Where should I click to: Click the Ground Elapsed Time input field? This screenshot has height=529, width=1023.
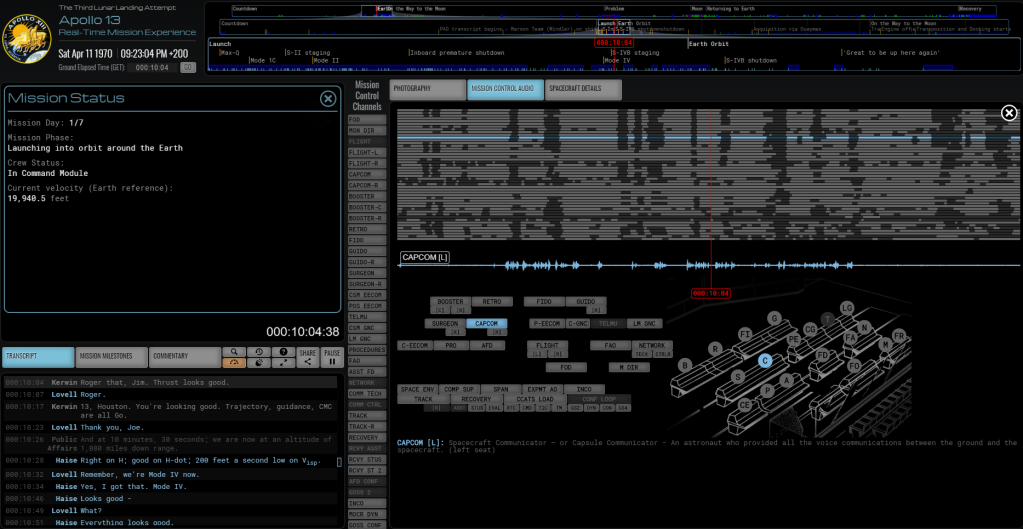(x=153, y=68)
